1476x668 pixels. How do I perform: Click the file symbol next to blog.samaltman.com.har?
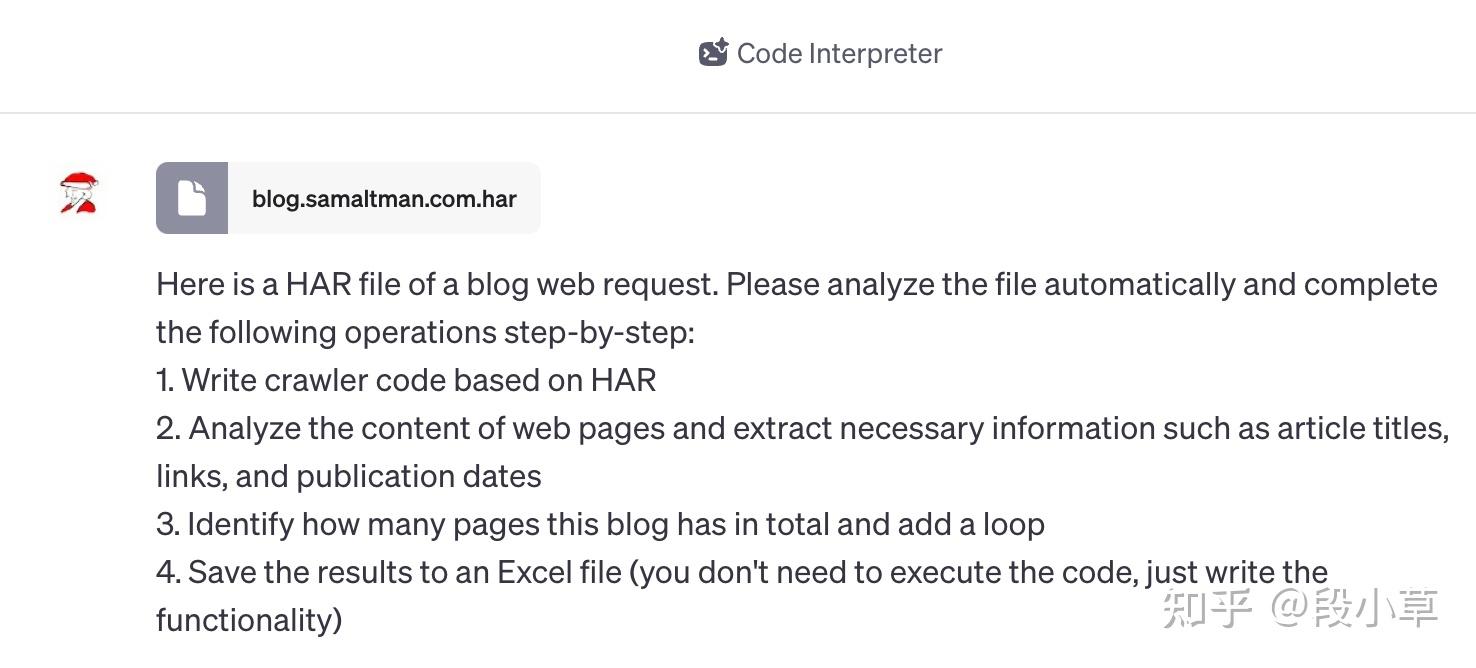192,197
